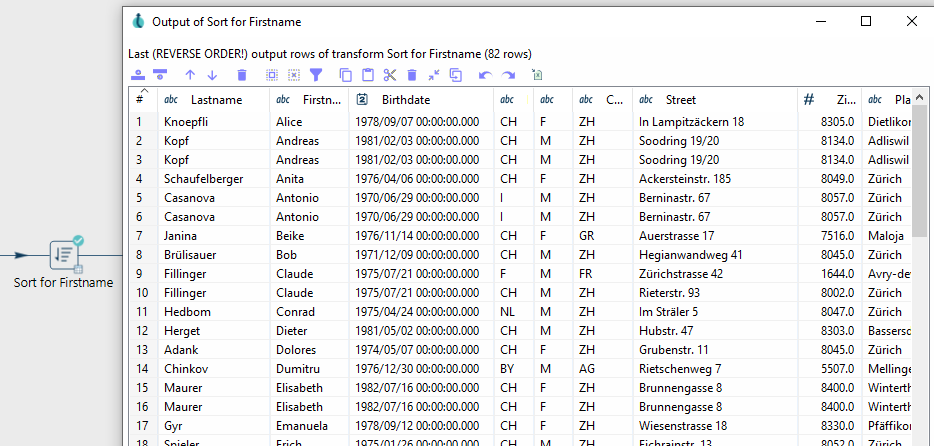Select all rows using dotted square icon
The width and height of the screenshot is (934, 446).
[x=272, y=75]
